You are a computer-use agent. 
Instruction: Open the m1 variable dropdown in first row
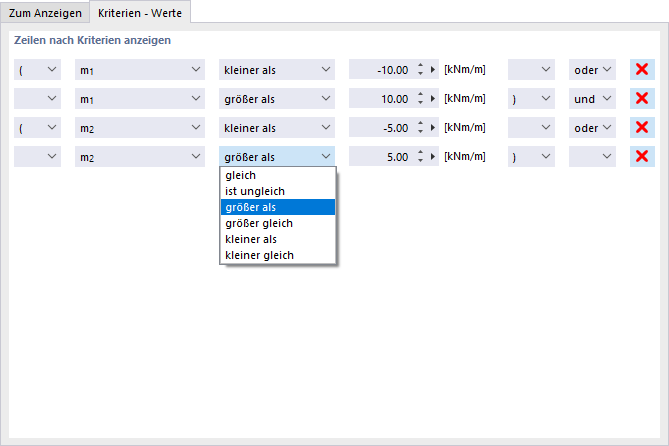tap(139, 70)
